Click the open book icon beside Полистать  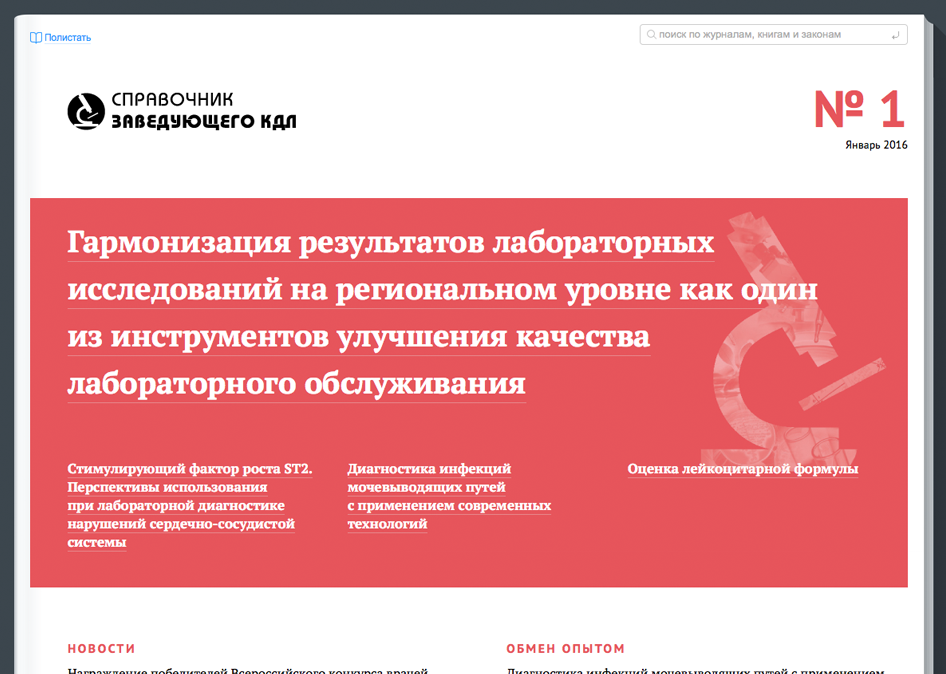(36, 38)
